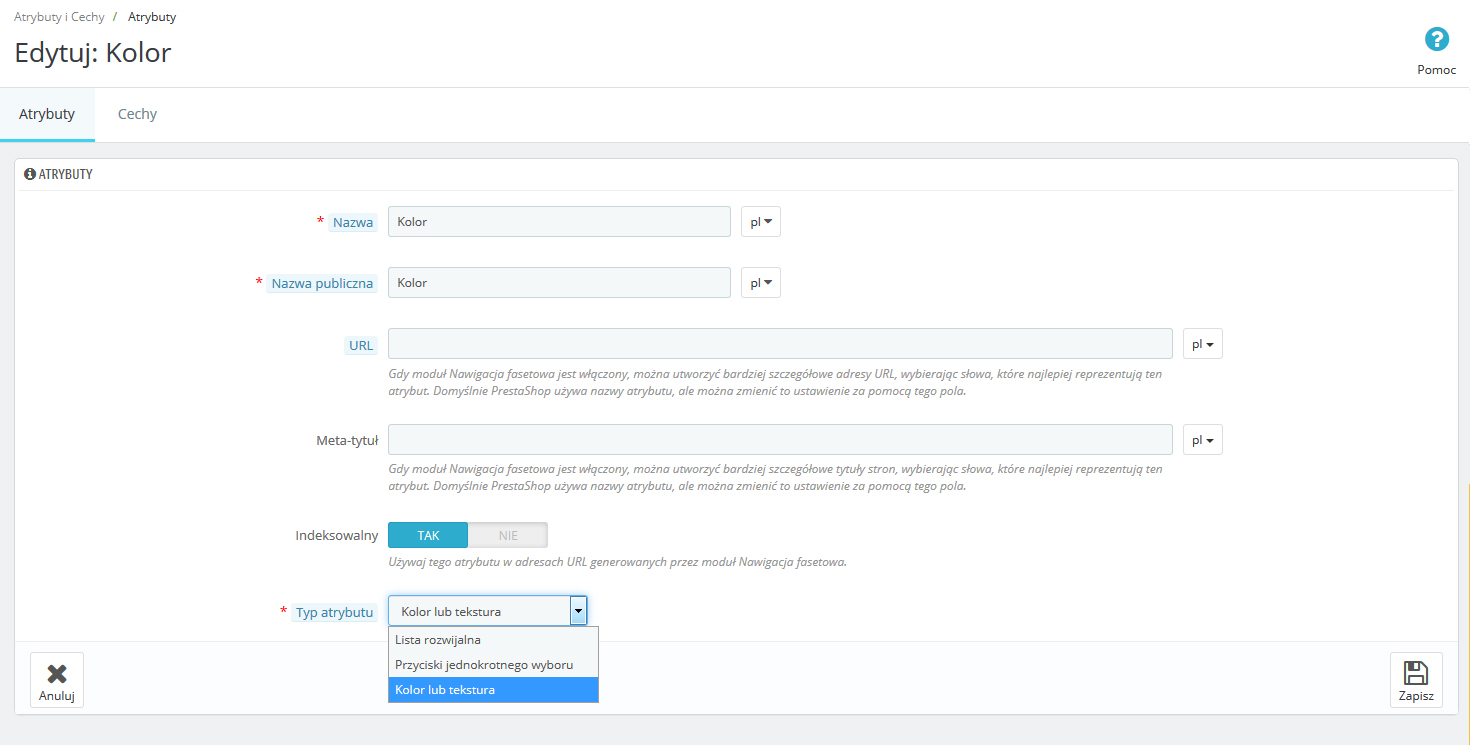Screen dimensions: 1470x745
Task: Open language dropdown next to Nazwa publiczna
Action: [761, 283]
